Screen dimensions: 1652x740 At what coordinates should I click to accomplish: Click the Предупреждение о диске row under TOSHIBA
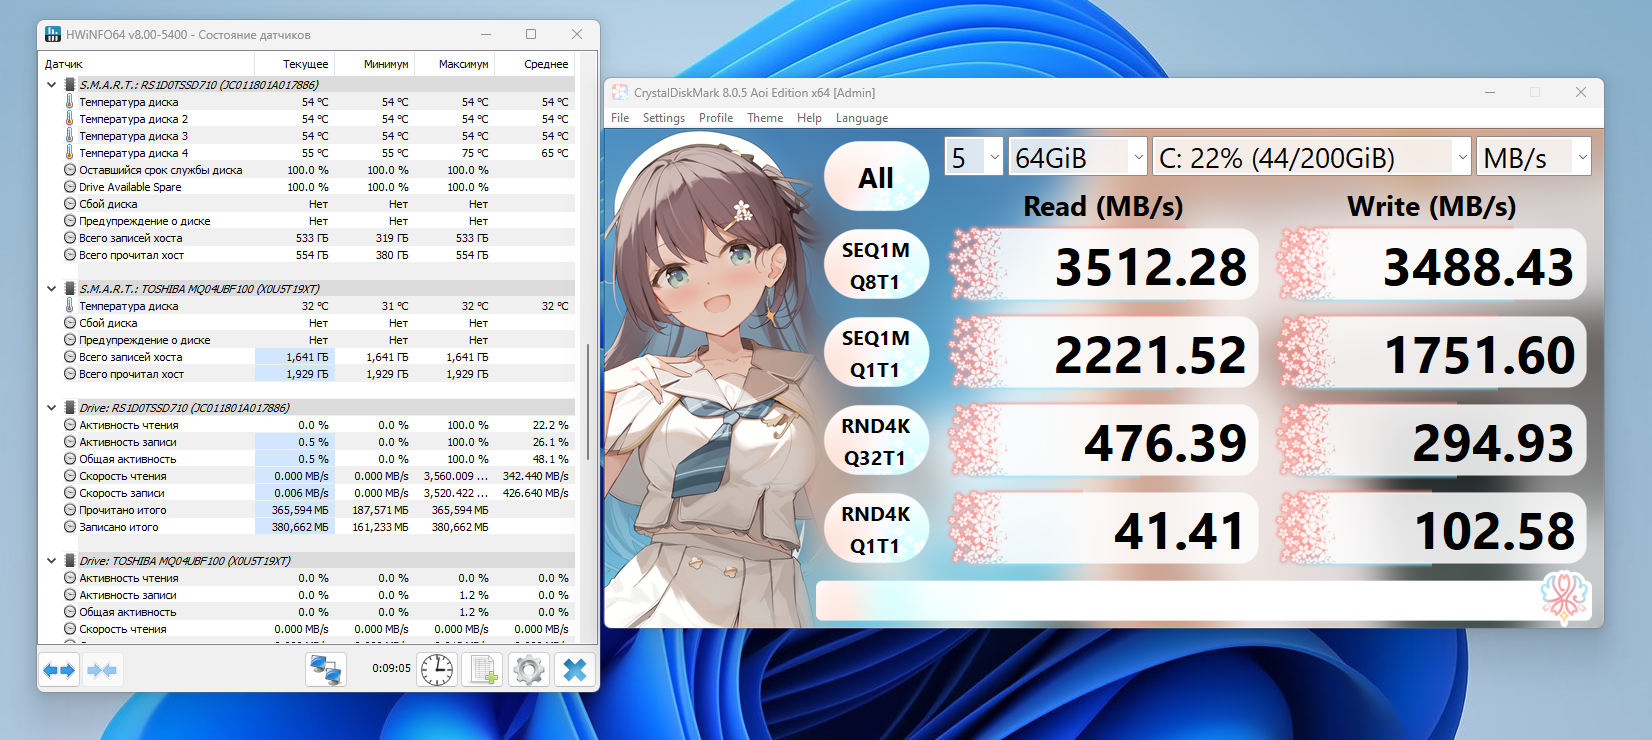click(x=307, y=340)
